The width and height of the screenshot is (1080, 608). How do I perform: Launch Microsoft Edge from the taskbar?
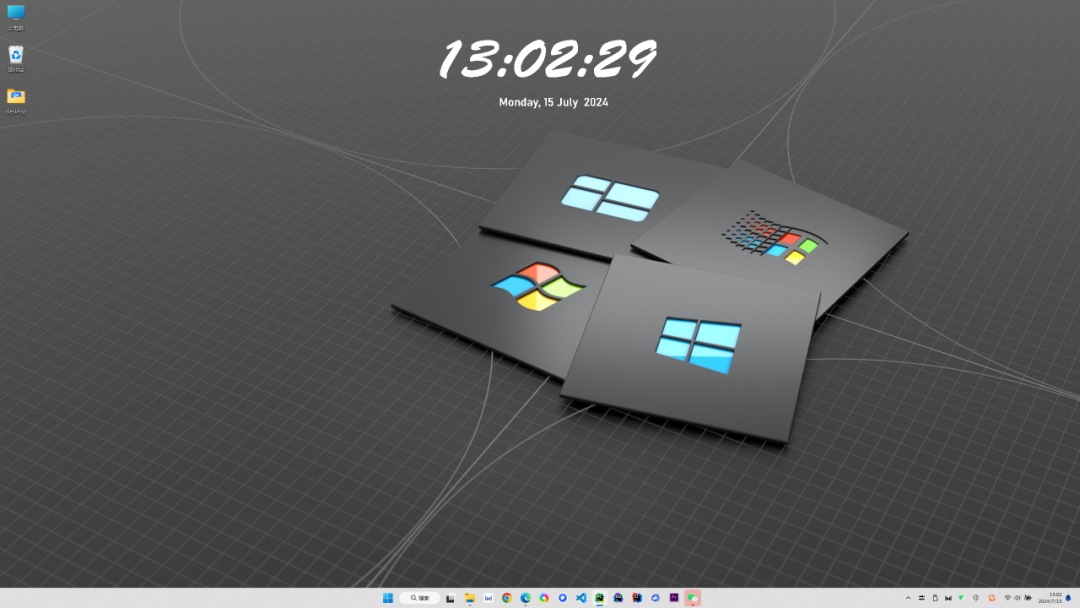(526, 598)
